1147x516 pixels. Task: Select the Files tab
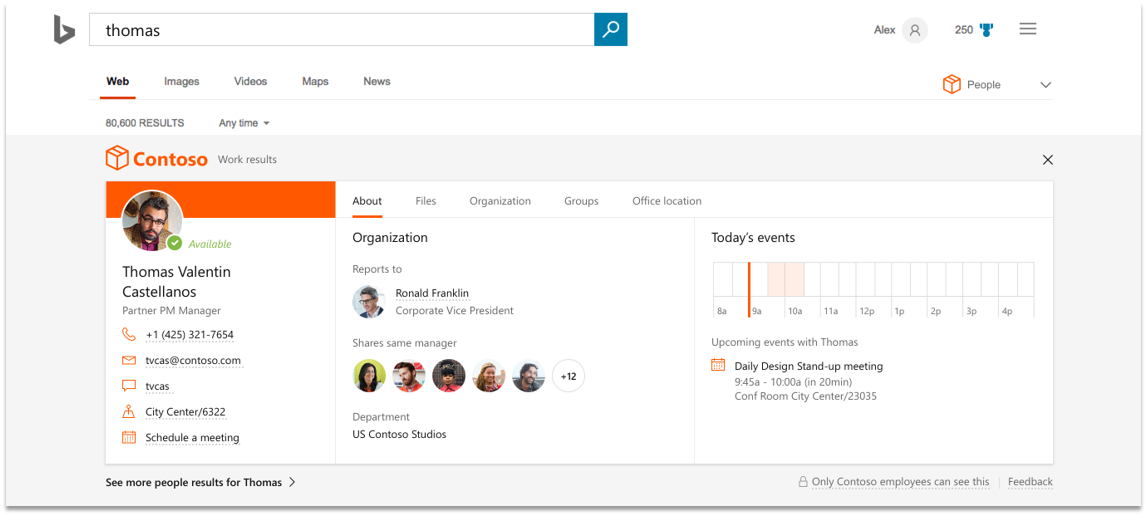426,201
